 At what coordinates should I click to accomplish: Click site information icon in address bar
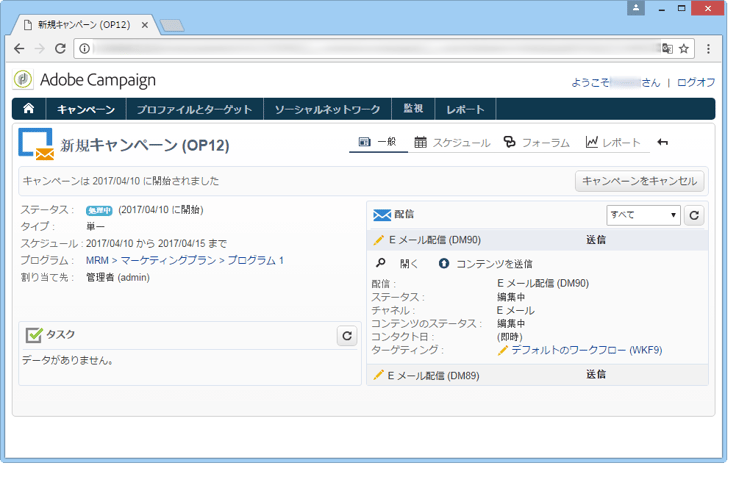coord(85,48)
